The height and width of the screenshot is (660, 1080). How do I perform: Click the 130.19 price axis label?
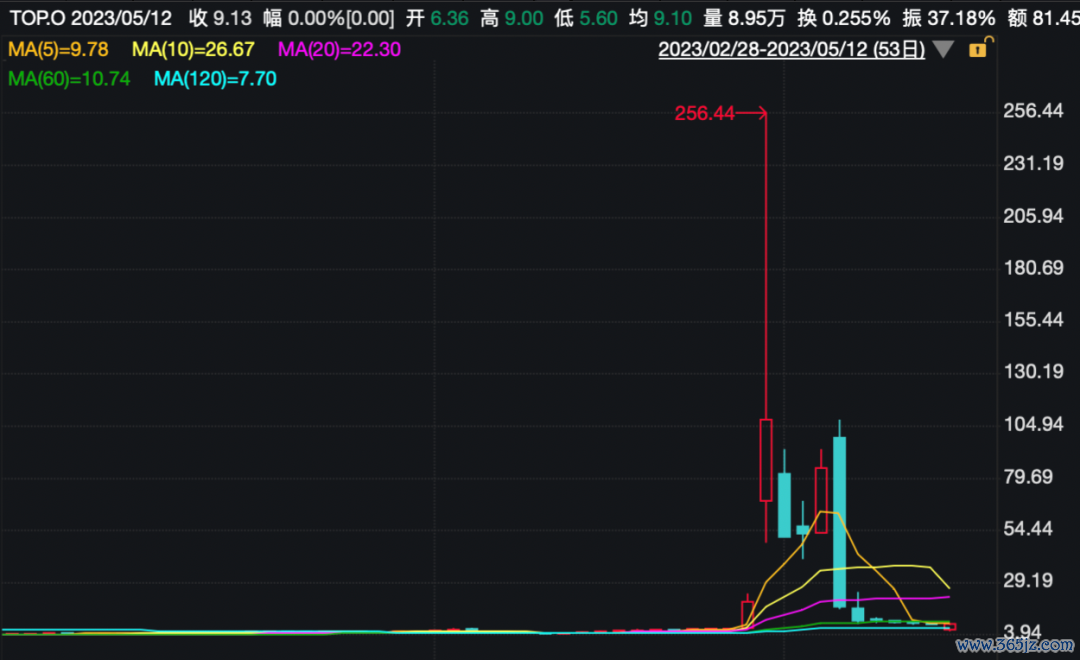1033,372
